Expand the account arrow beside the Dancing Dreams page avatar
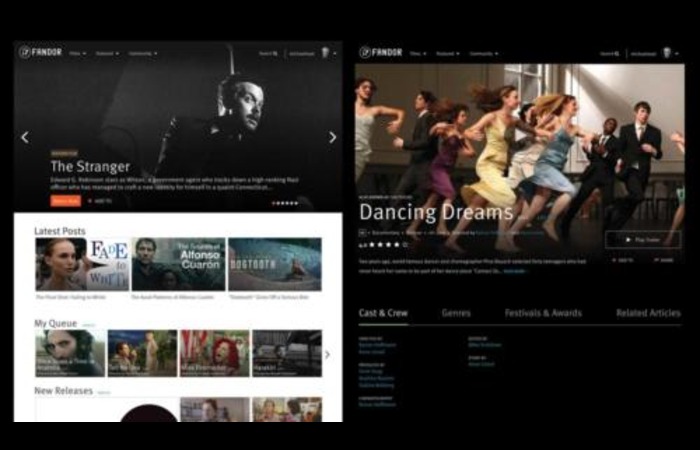The width and height of the screenshot is (700, 450). (677, 54)
